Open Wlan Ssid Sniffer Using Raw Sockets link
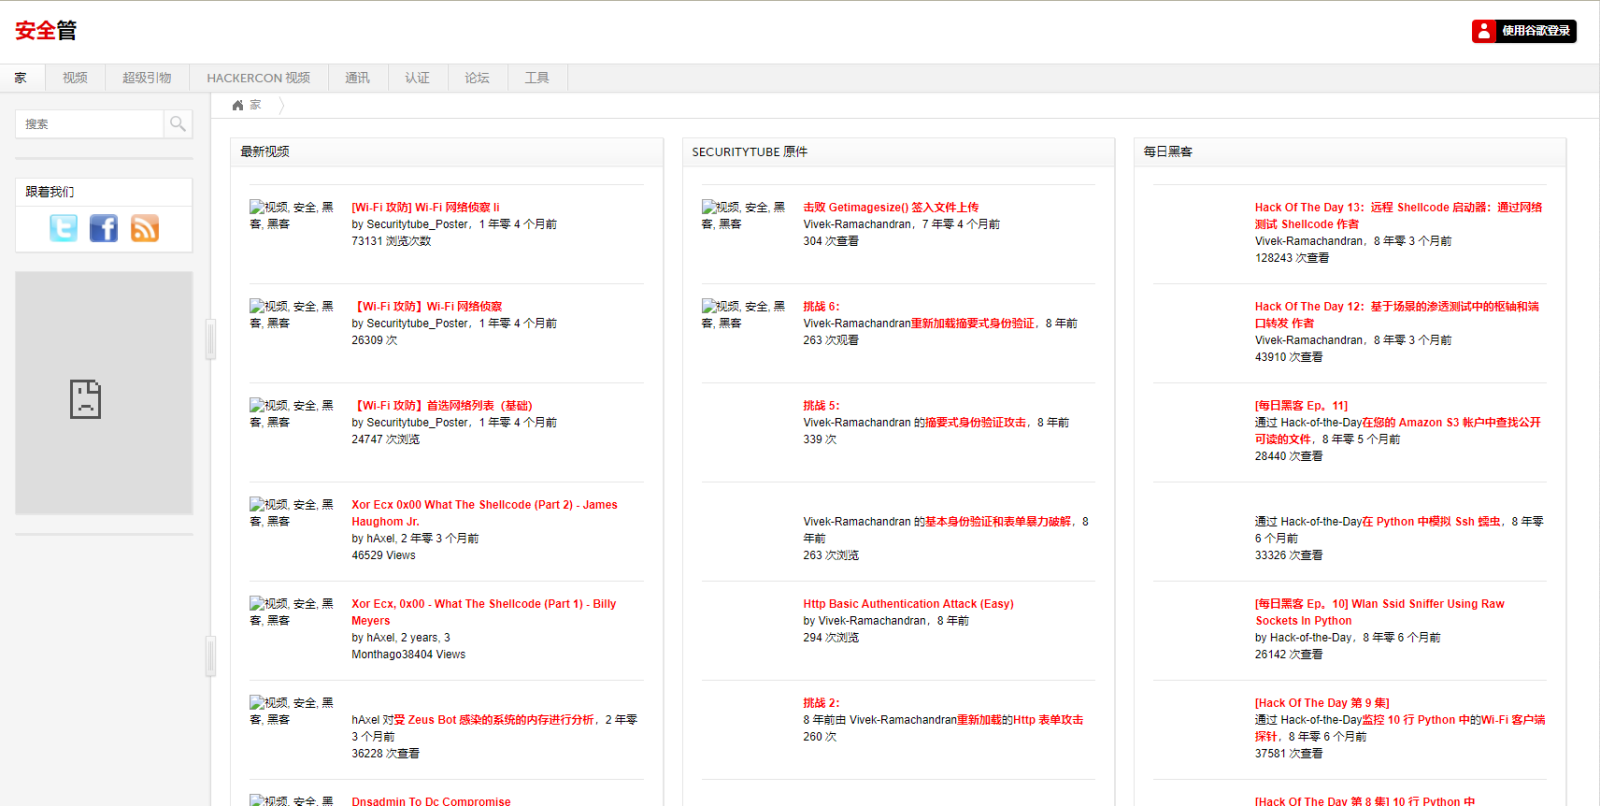The height and width of the screenshot is (806, 1600). point(1379,612)
